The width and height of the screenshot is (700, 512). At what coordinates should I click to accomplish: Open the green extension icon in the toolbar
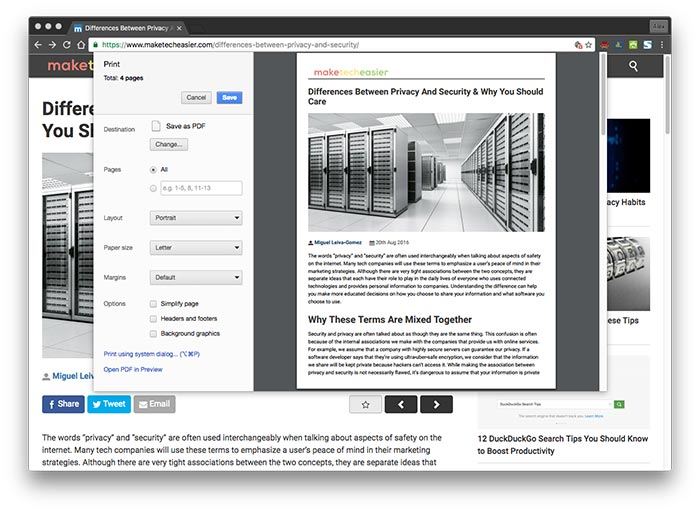(x=633, y=45)
